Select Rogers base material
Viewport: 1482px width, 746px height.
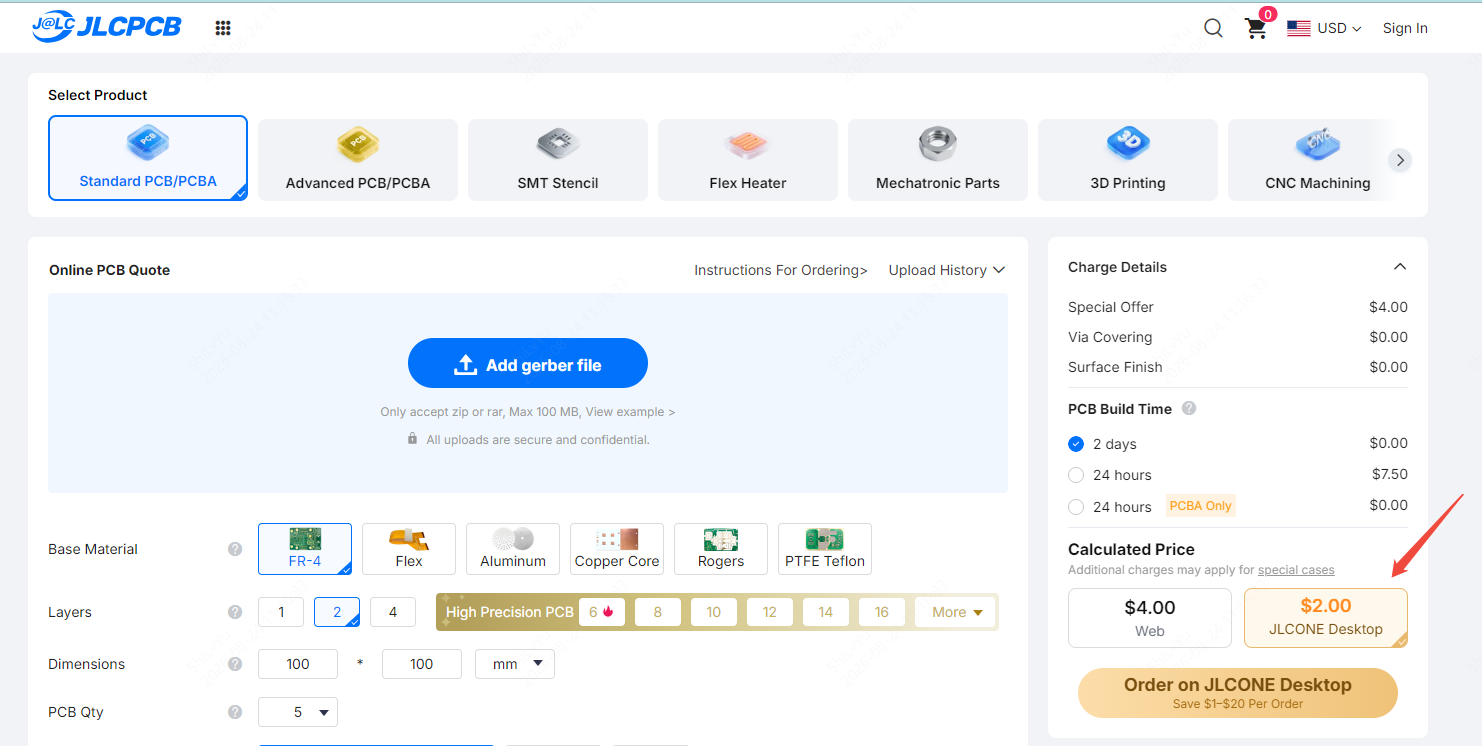(x=721, y=549)
